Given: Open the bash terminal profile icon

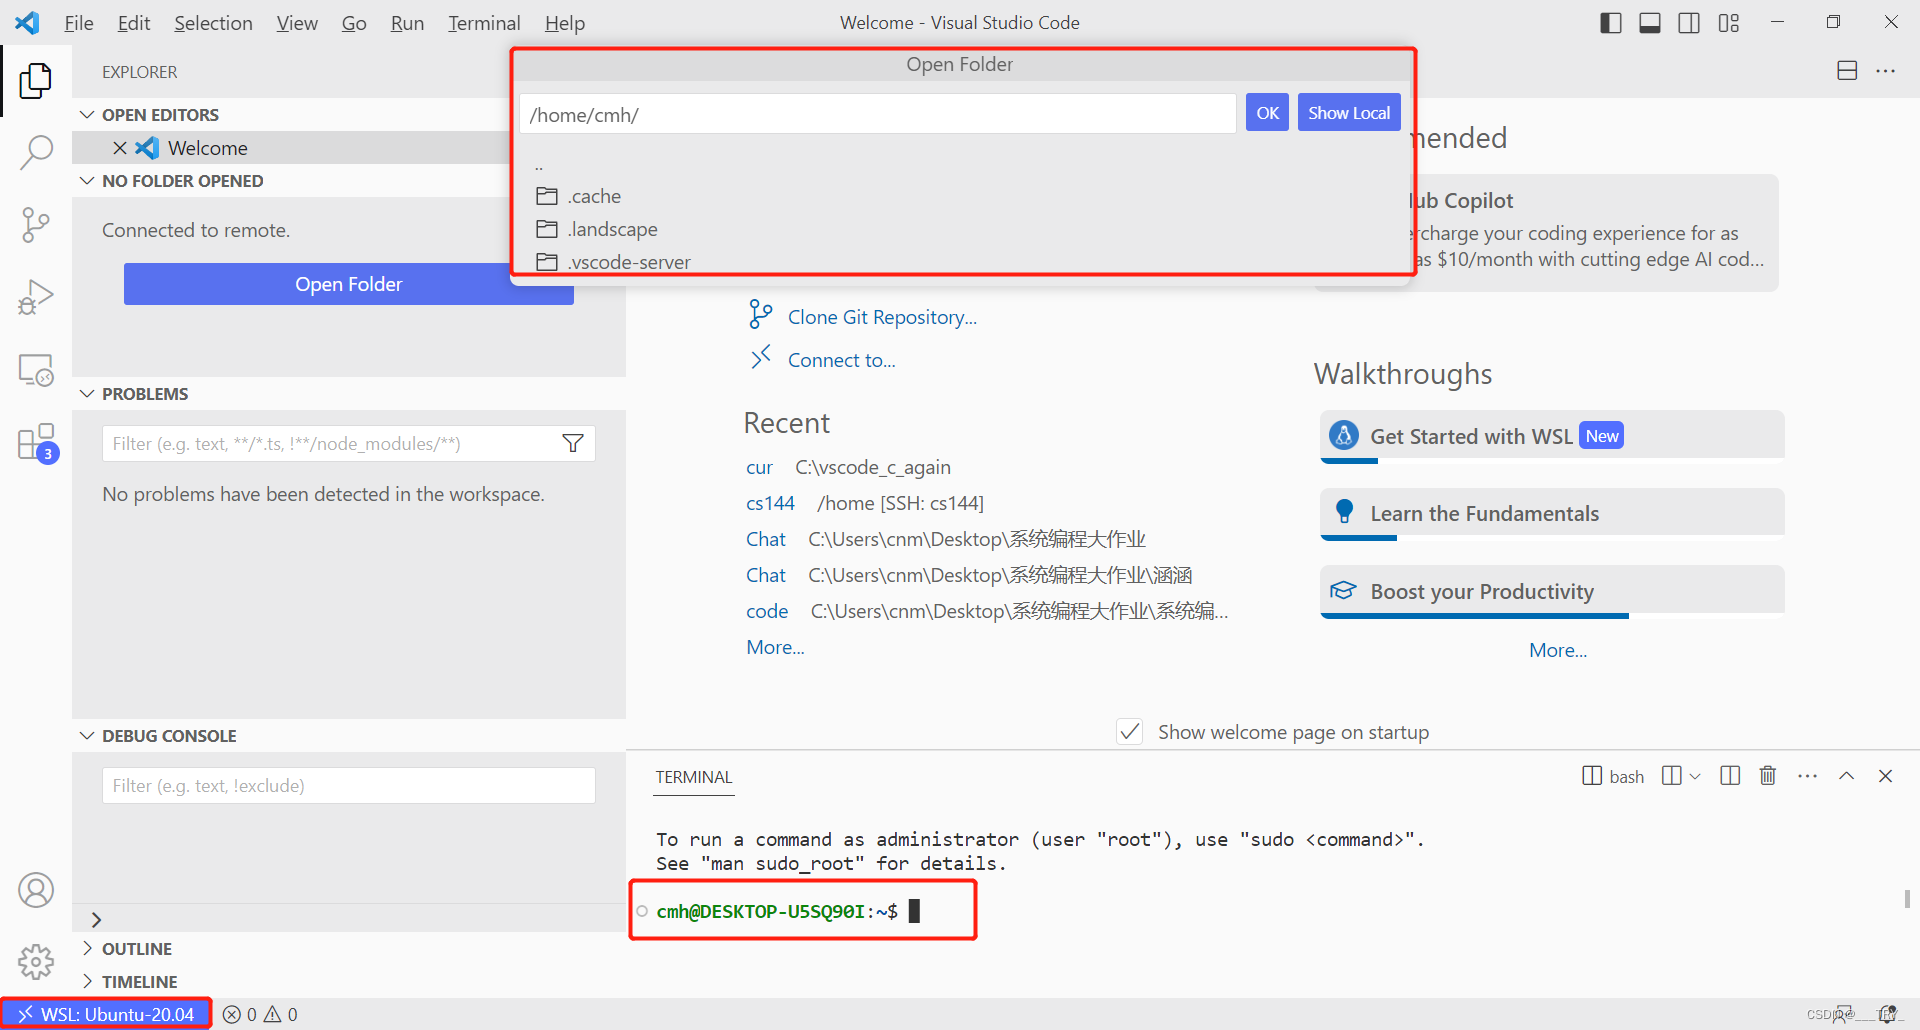Looking at the screenshot, I should click(x=1592, y=776).
